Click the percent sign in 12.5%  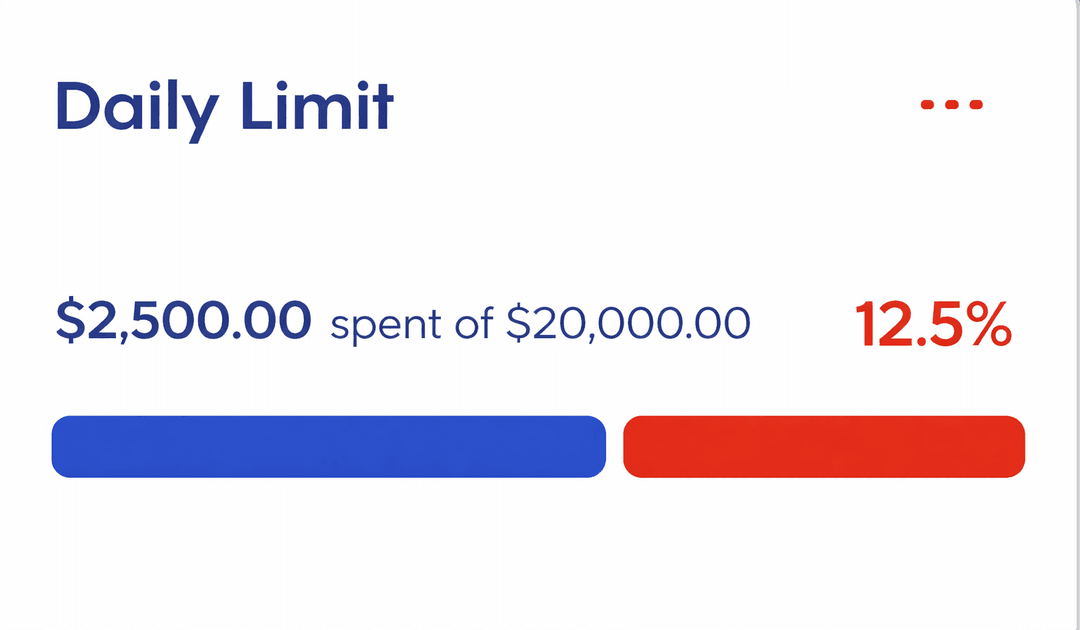point(987,325)
